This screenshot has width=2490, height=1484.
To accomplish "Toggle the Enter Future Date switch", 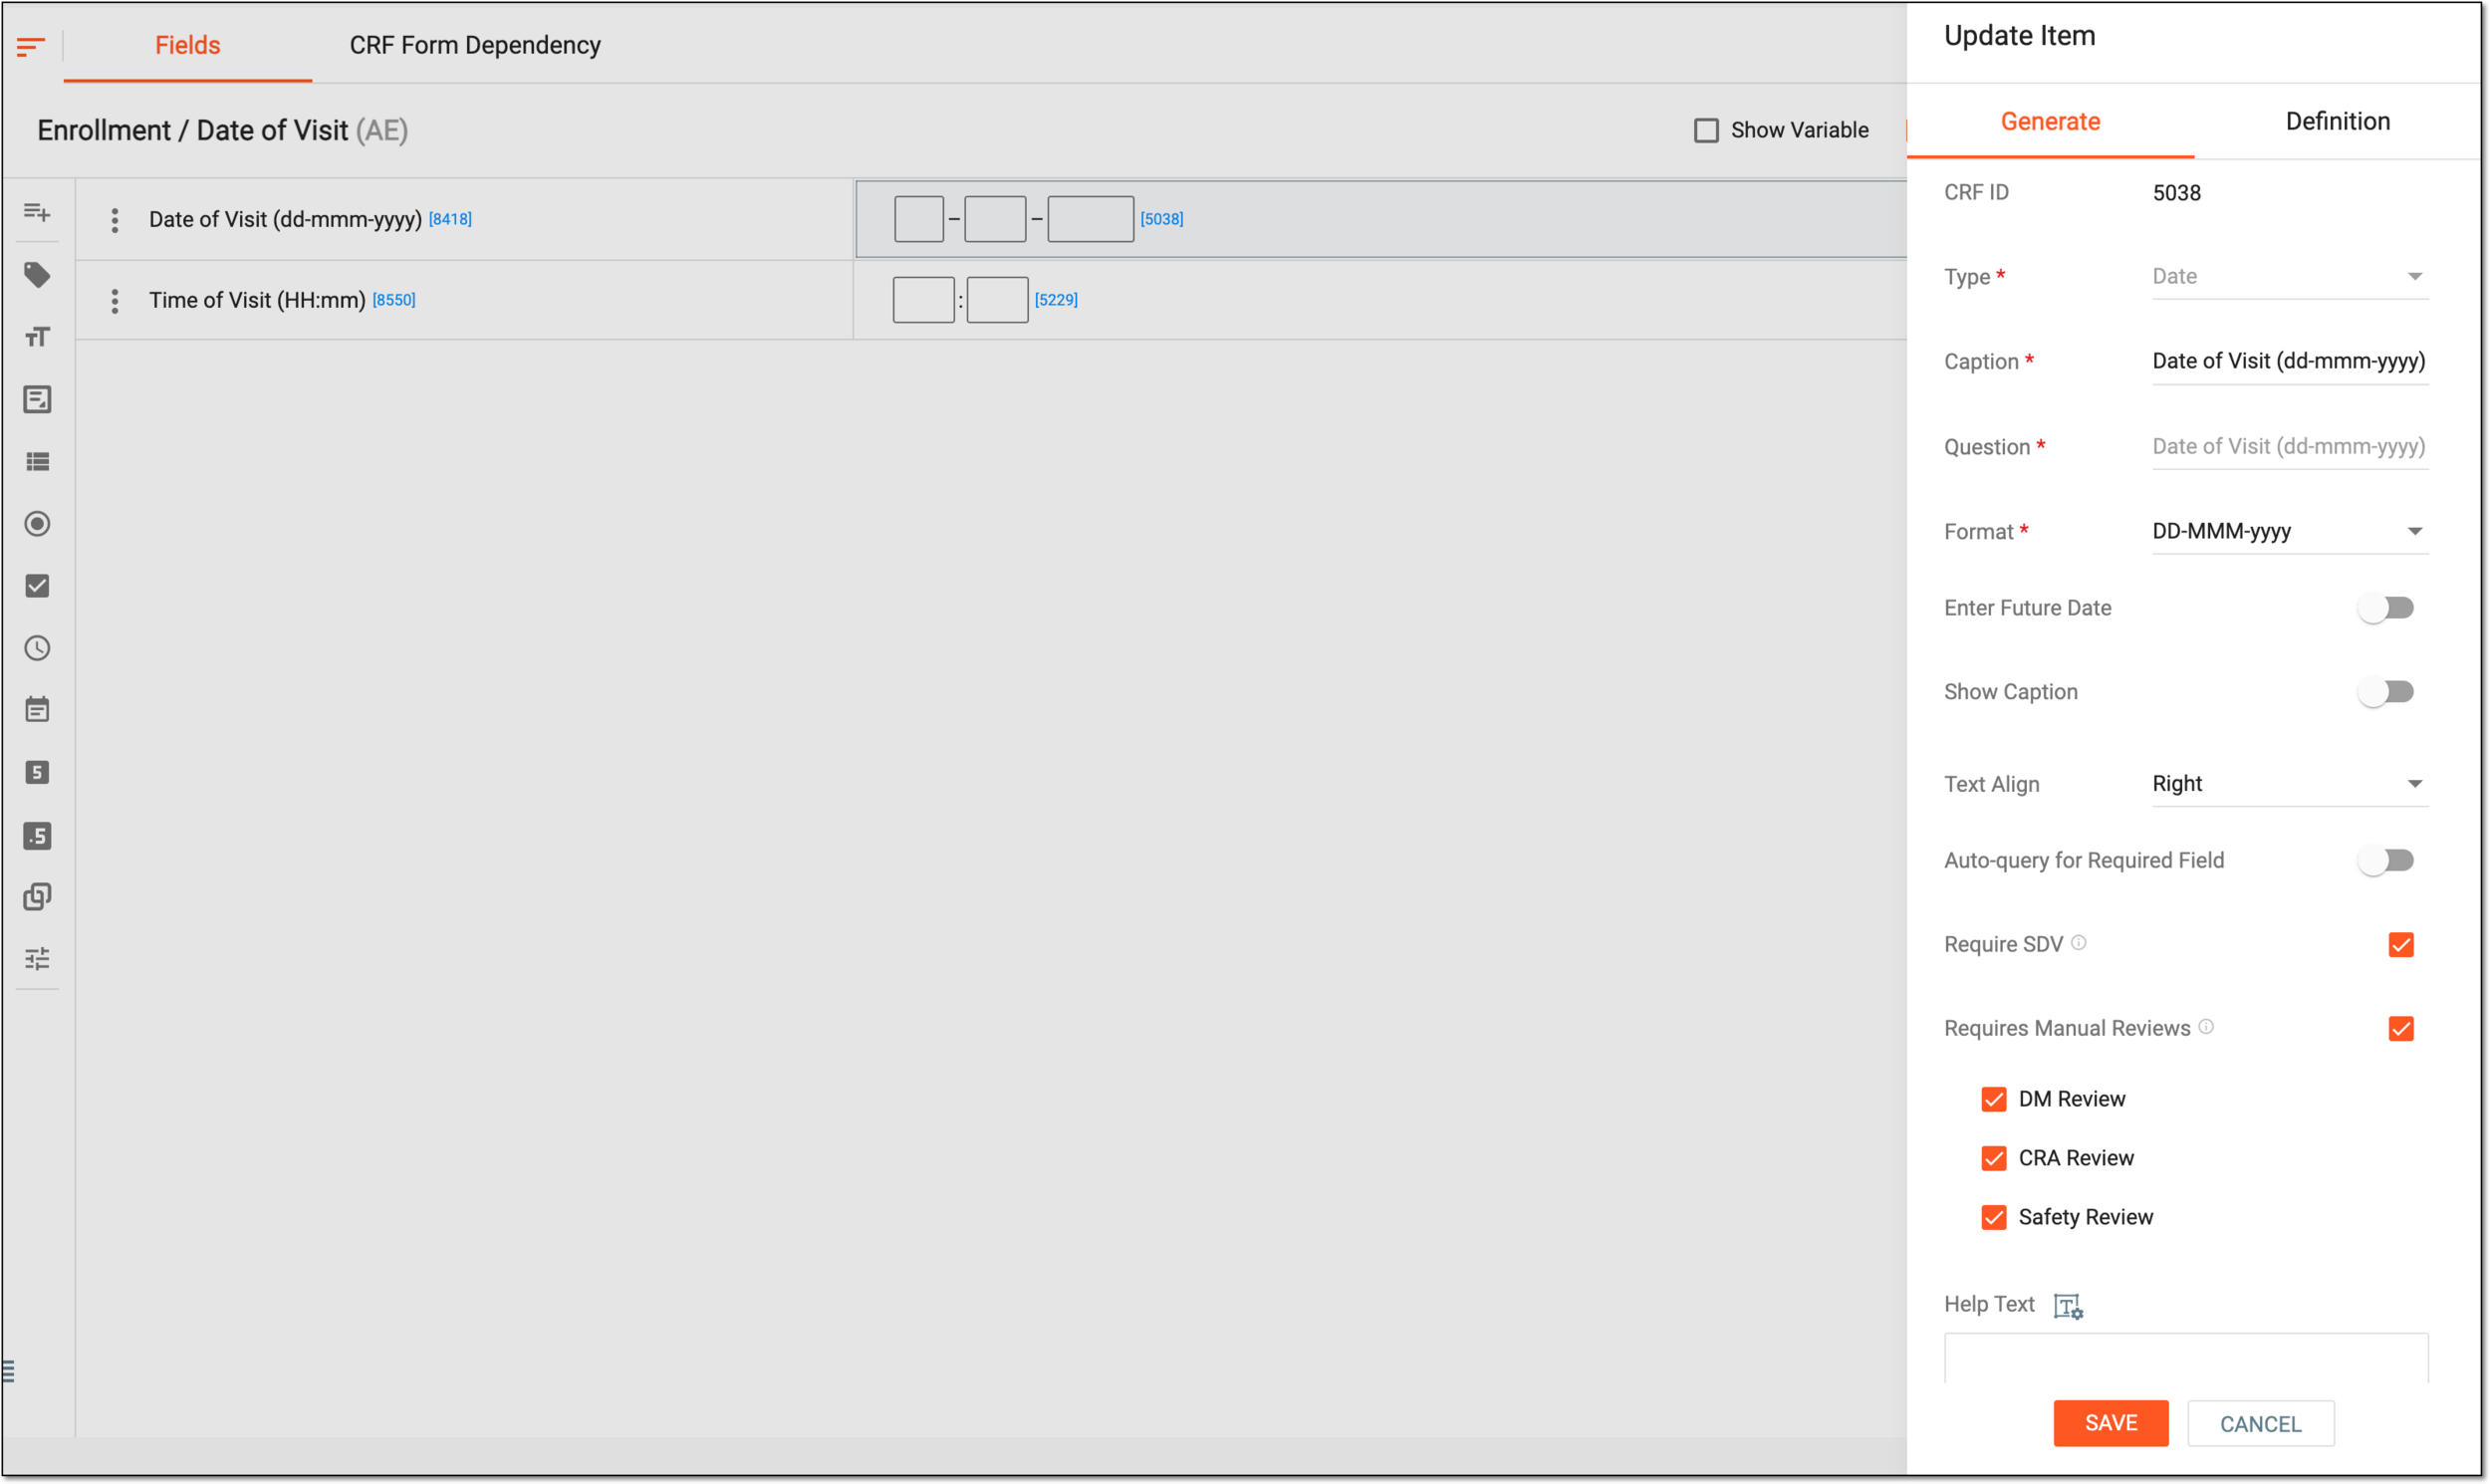I will pyautogui.click(x=2387, y=608).
